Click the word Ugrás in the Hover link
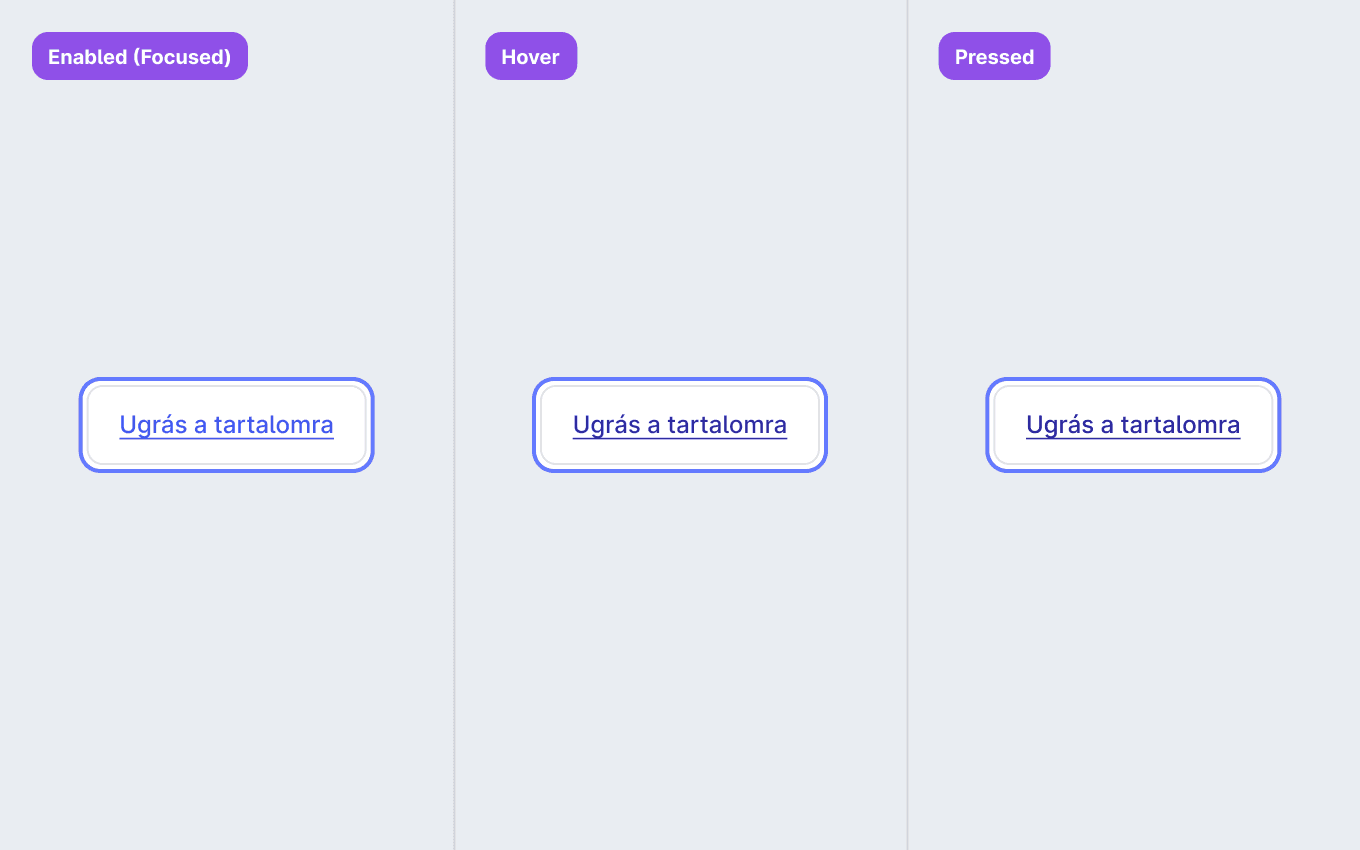The width and height of the screenshot is (1360, 850). point(607,426)
